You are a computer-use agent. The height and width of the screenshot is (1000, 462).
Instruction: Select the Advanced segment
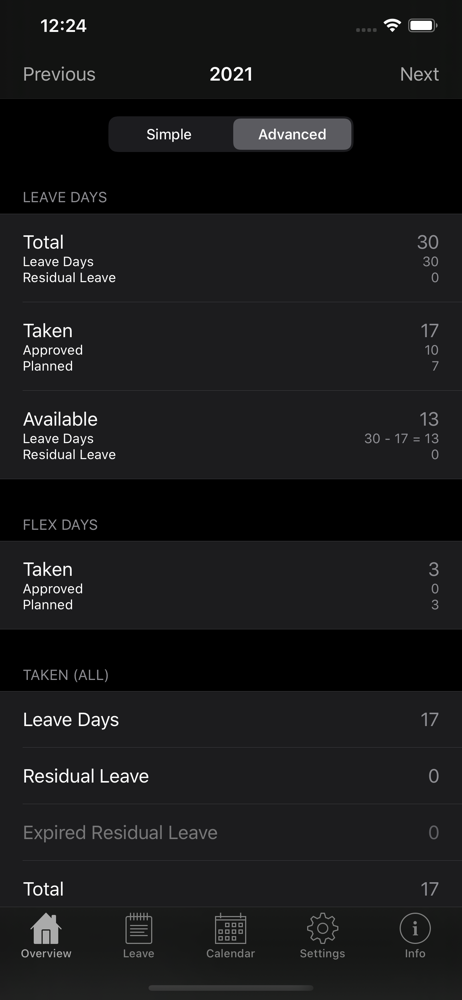[292, 134]
